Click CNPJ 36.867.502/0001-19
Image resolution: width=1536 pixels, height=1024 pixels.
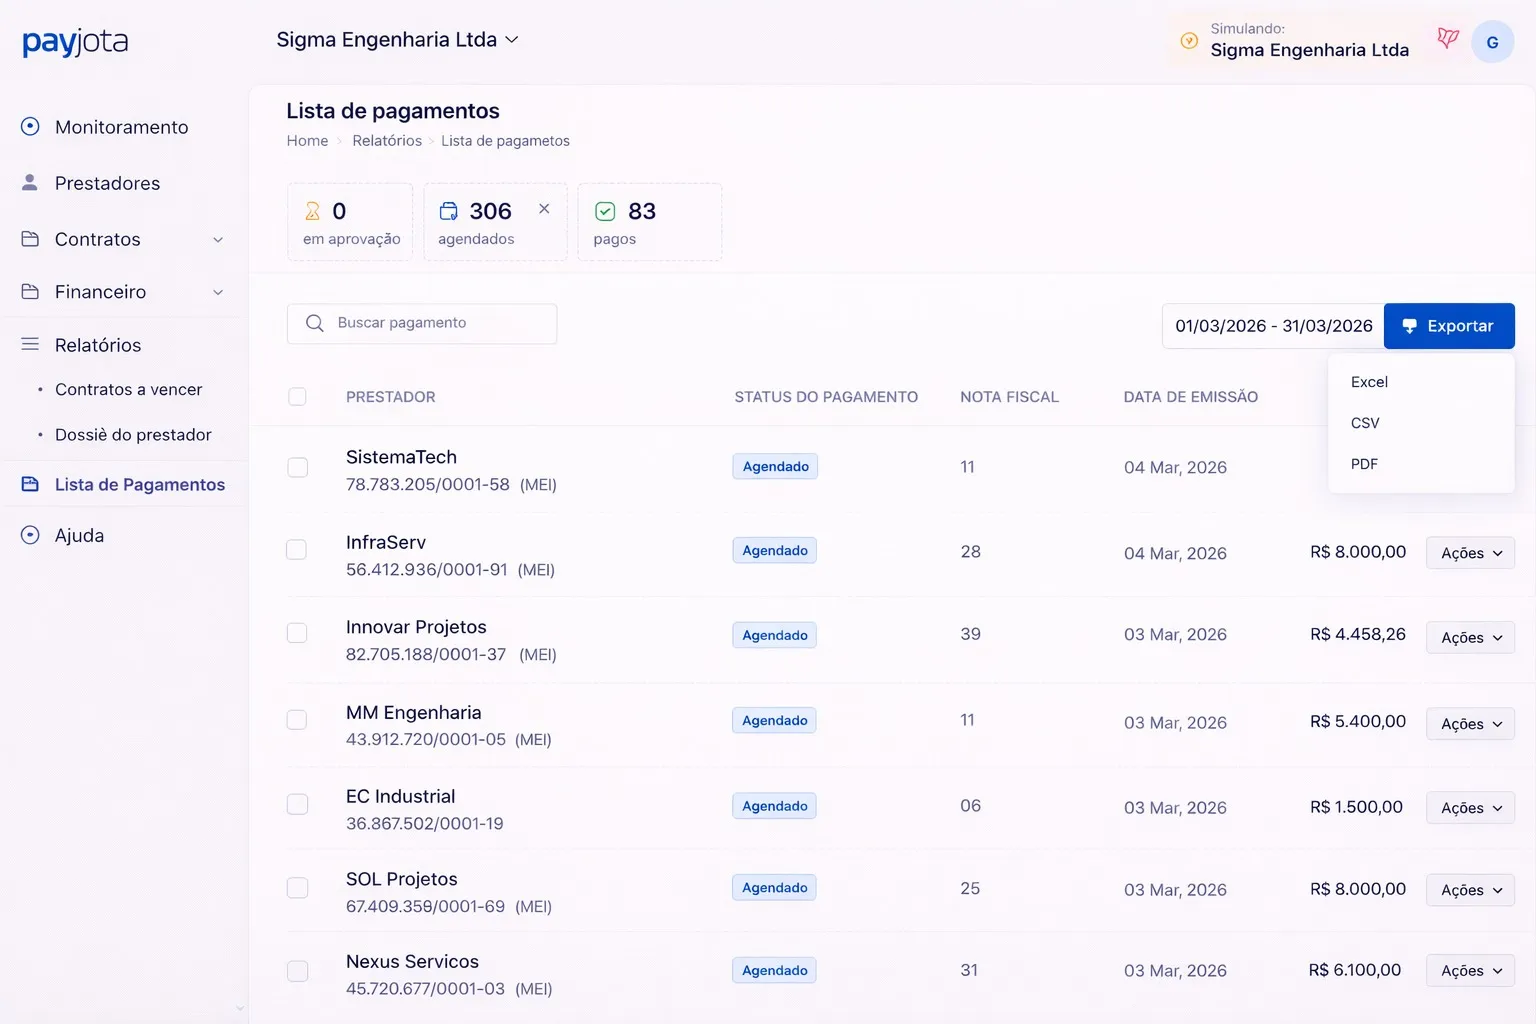pyautogui.click(x=424, y=824)
